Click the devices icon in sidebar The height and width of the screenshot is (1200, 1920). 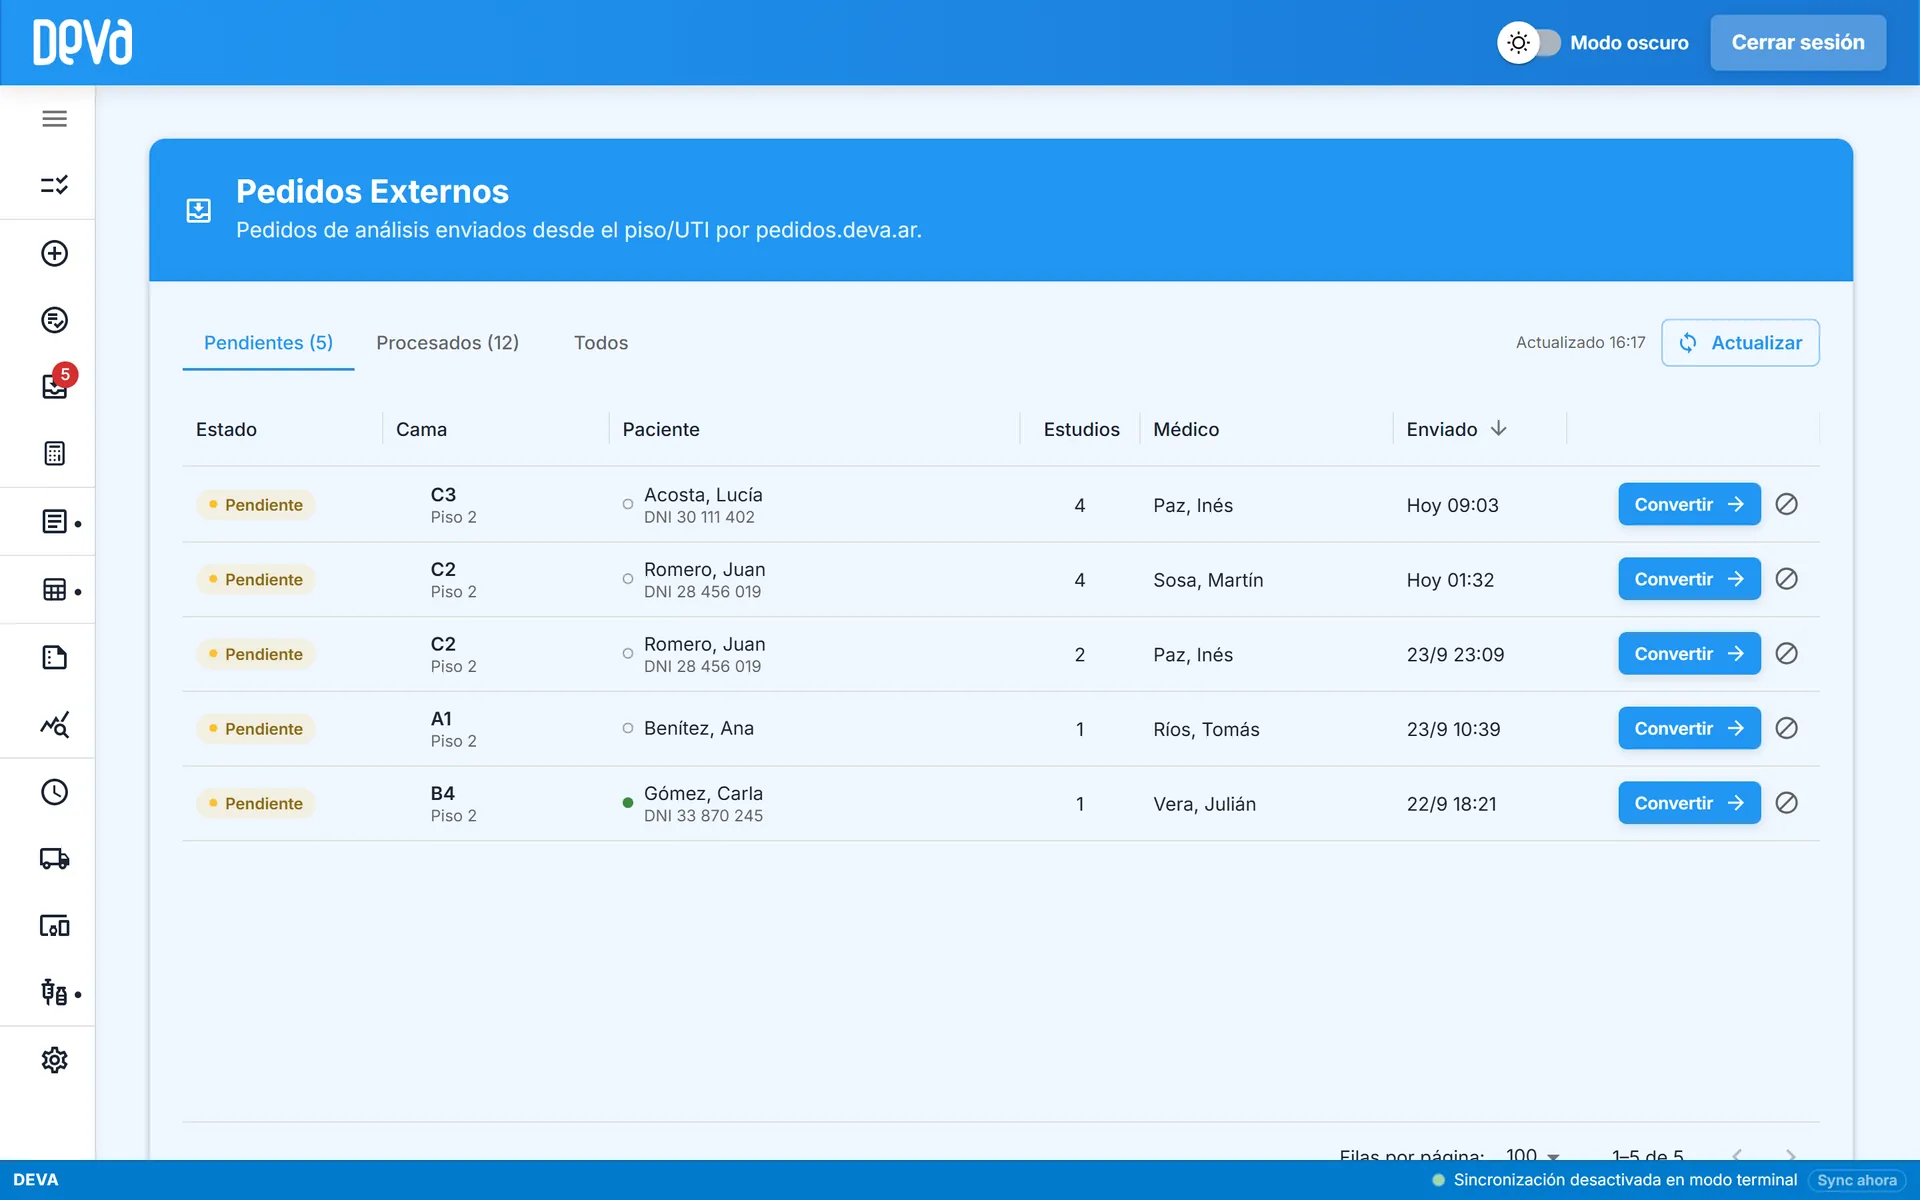tap(54, 926)
